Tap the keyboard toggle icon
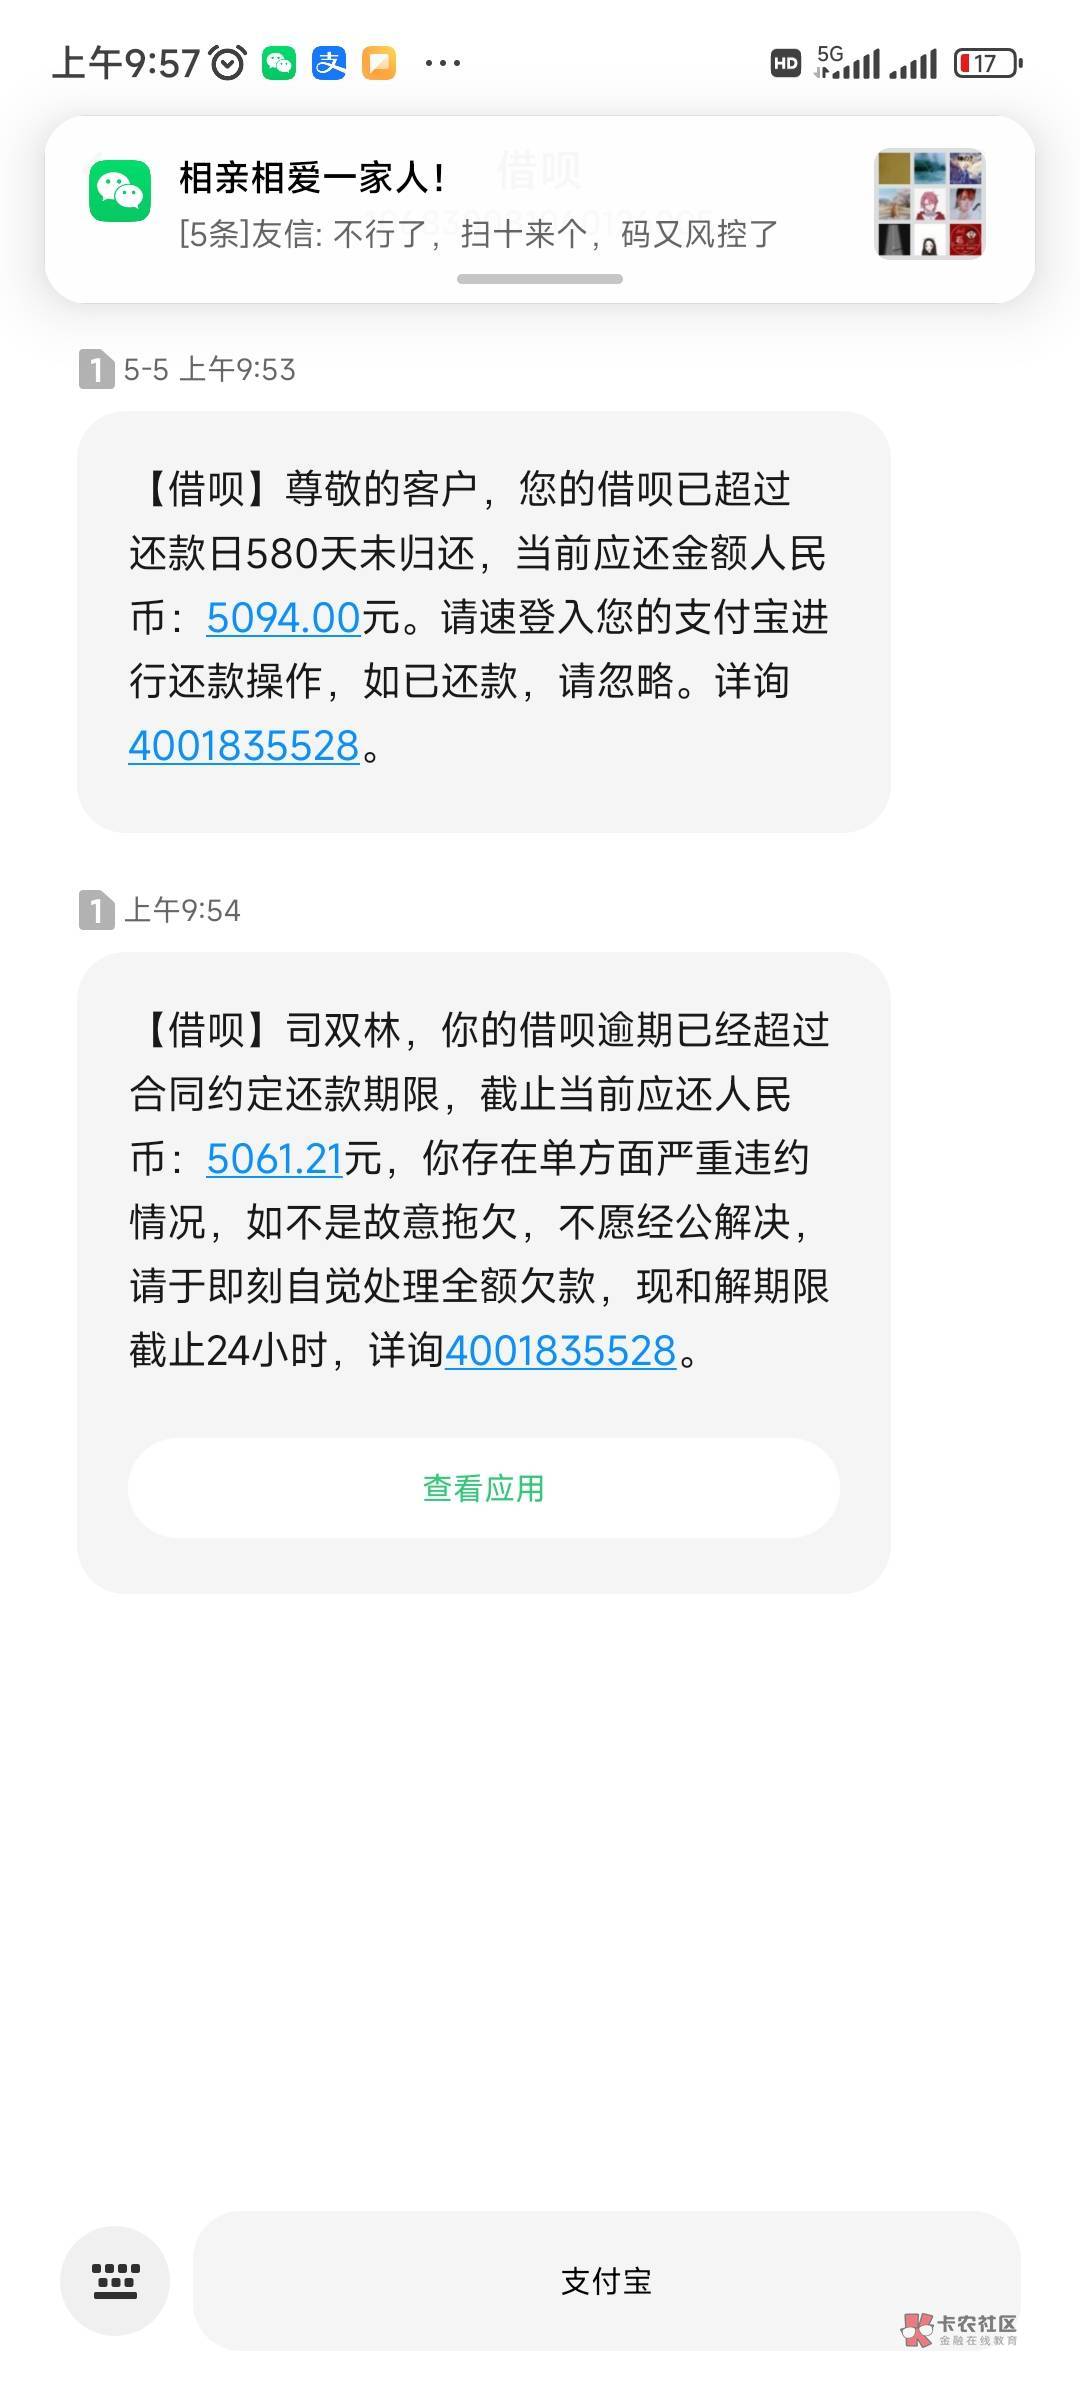Image resolution: width=1080 pixels, height=2400 pixels. point(115,2281)
